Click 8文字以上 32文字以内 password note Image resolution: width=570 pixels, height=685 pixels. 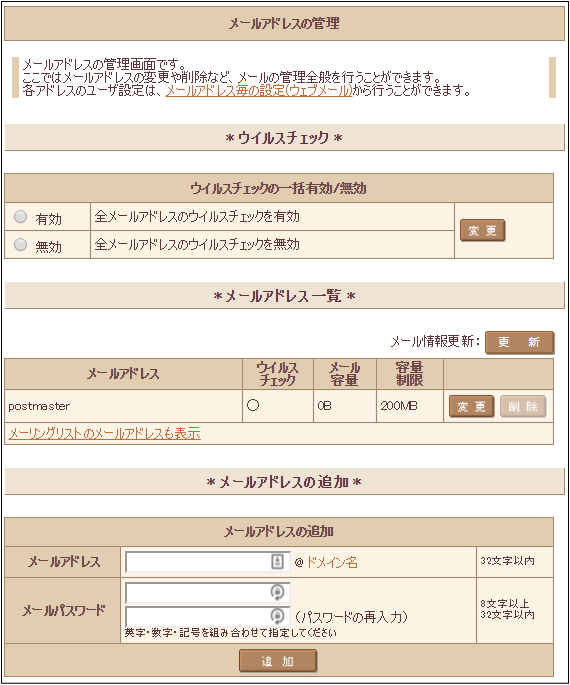pos(507,609)
